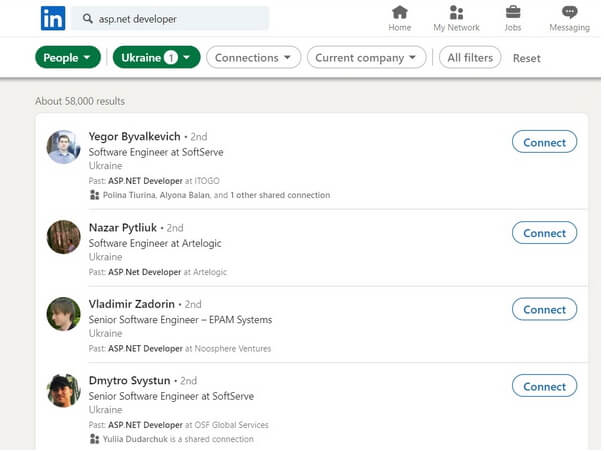Connect with Nazar Pytliuk
Image resolution: width=604 pixels, height=451 pixels.
click(544, 233)
